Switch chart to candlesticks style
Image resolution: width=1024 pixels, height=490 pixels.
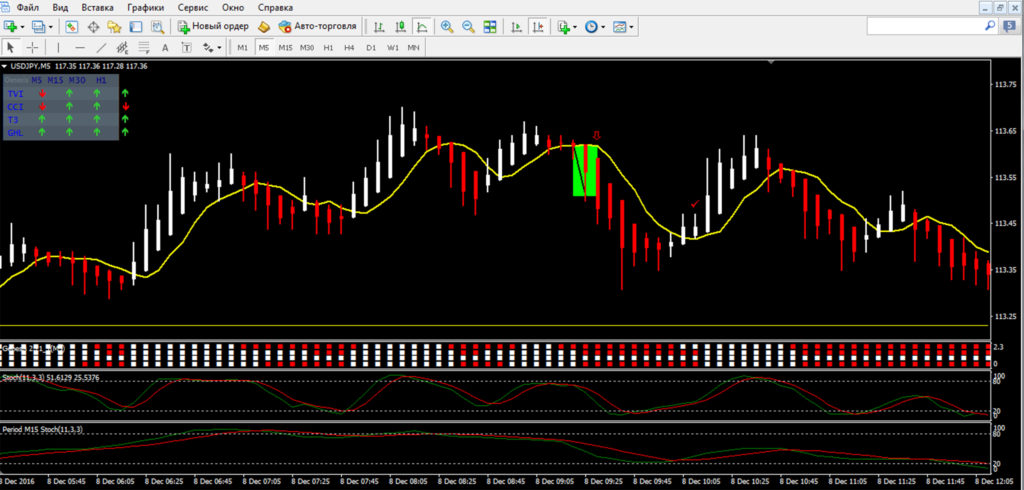400,27
